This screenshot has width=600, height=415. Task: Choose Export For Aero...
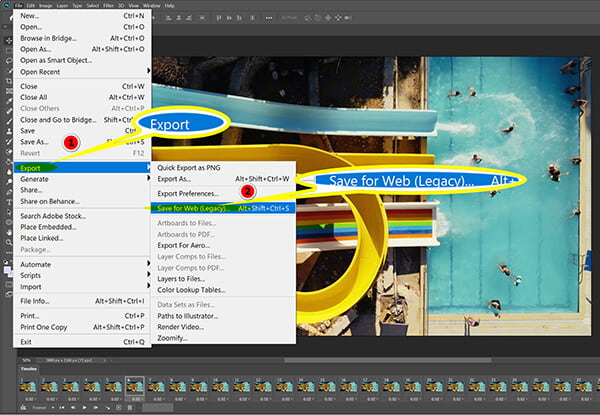pos(223,245)
